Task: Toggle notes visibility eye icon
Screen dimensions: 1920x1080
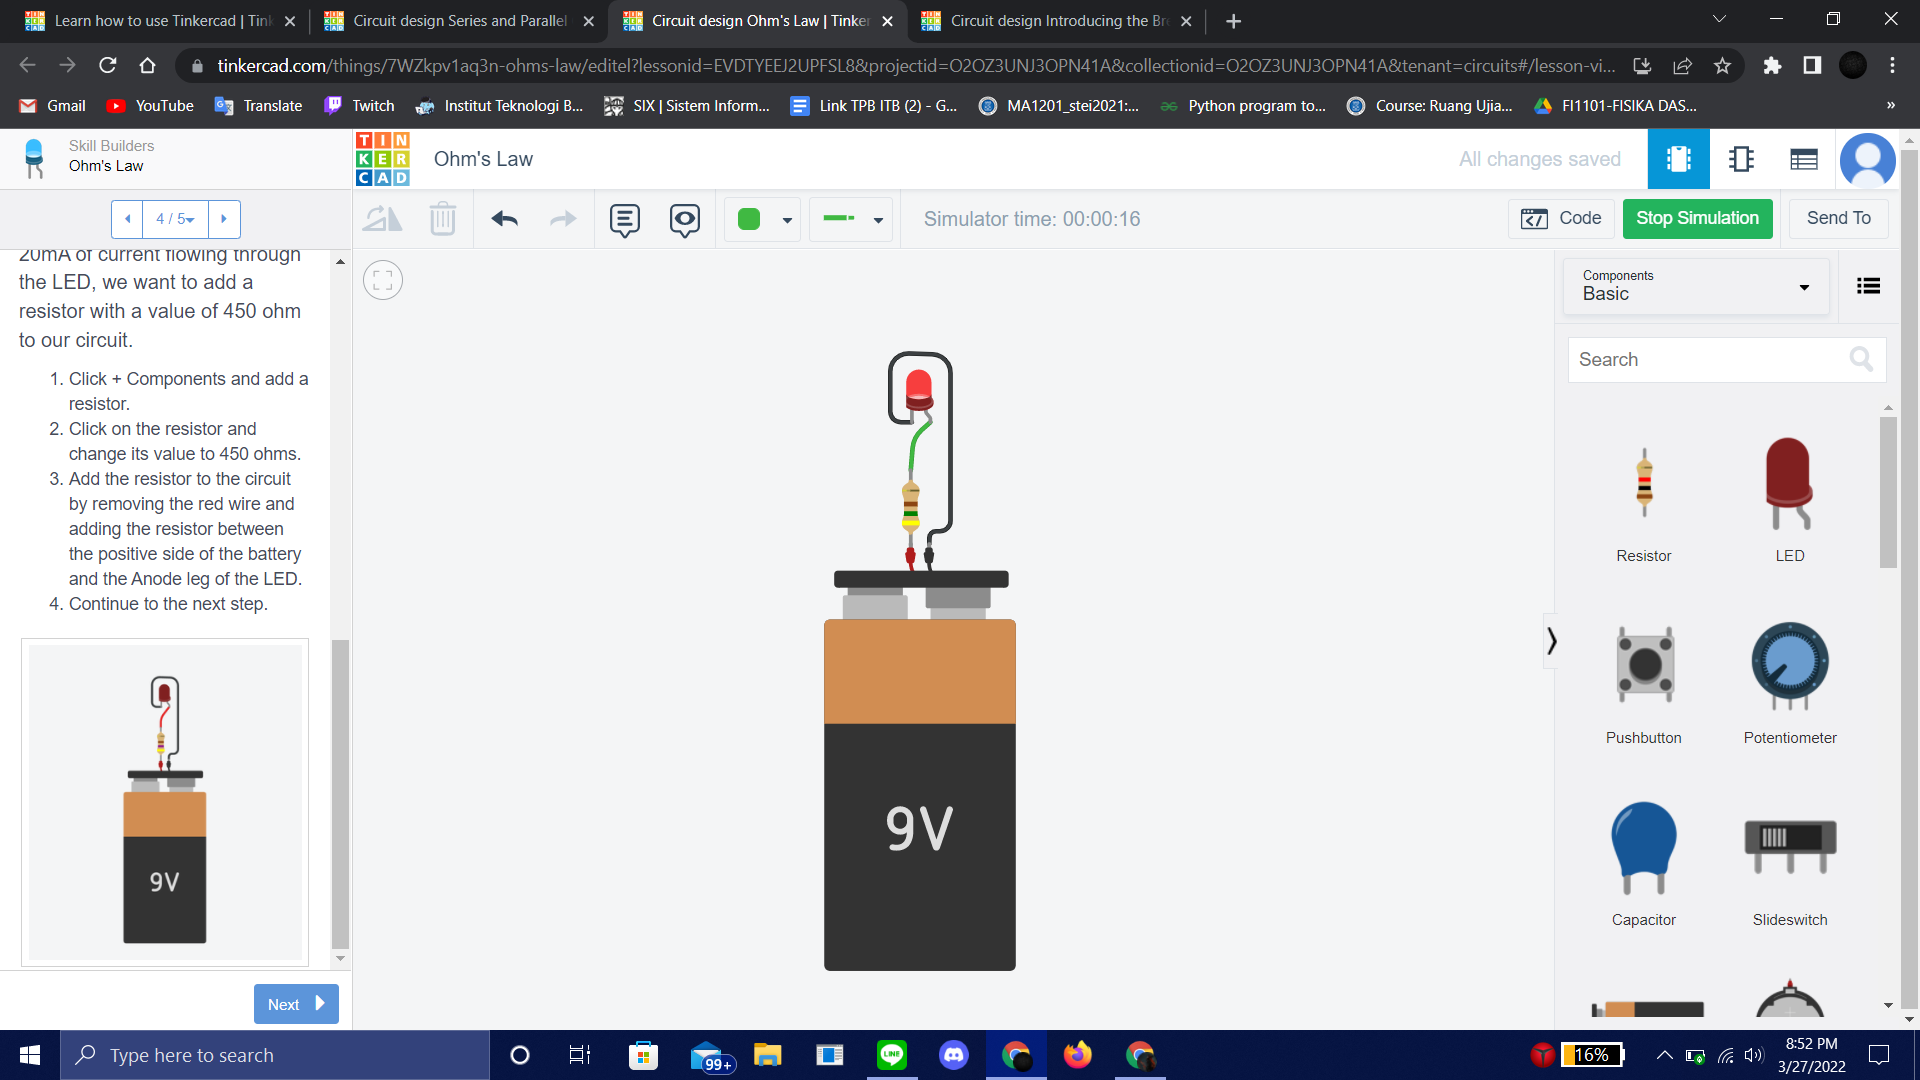Action: (x=685, y=219)
